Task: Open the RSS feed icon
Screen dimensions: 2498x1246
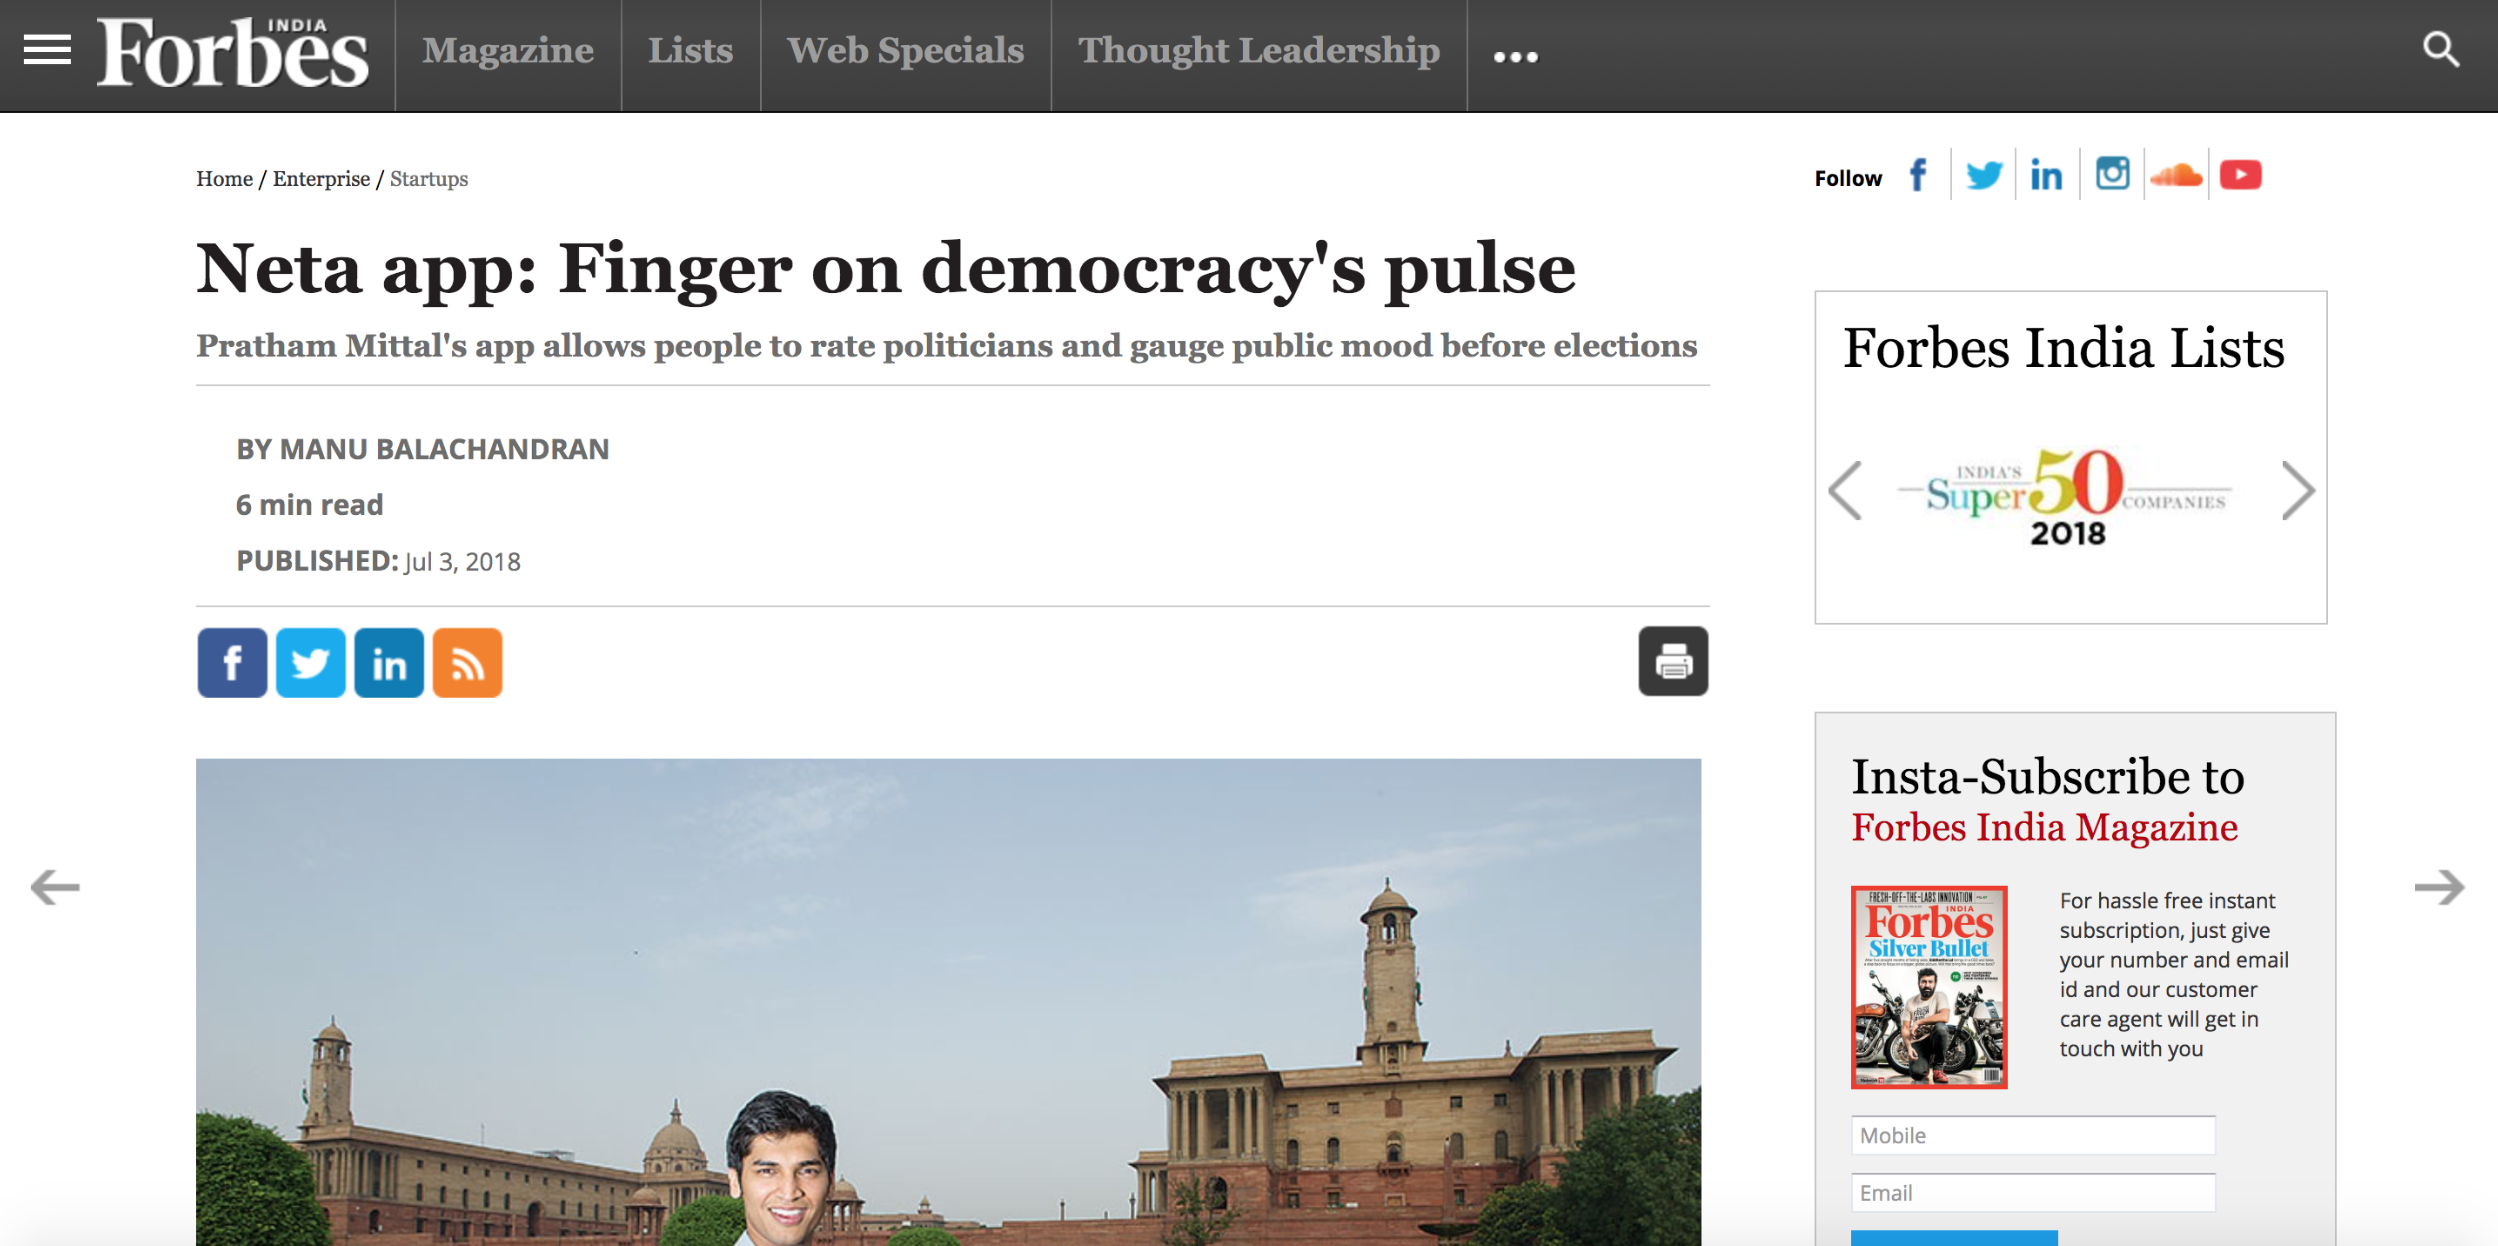Action: [467, 662]
